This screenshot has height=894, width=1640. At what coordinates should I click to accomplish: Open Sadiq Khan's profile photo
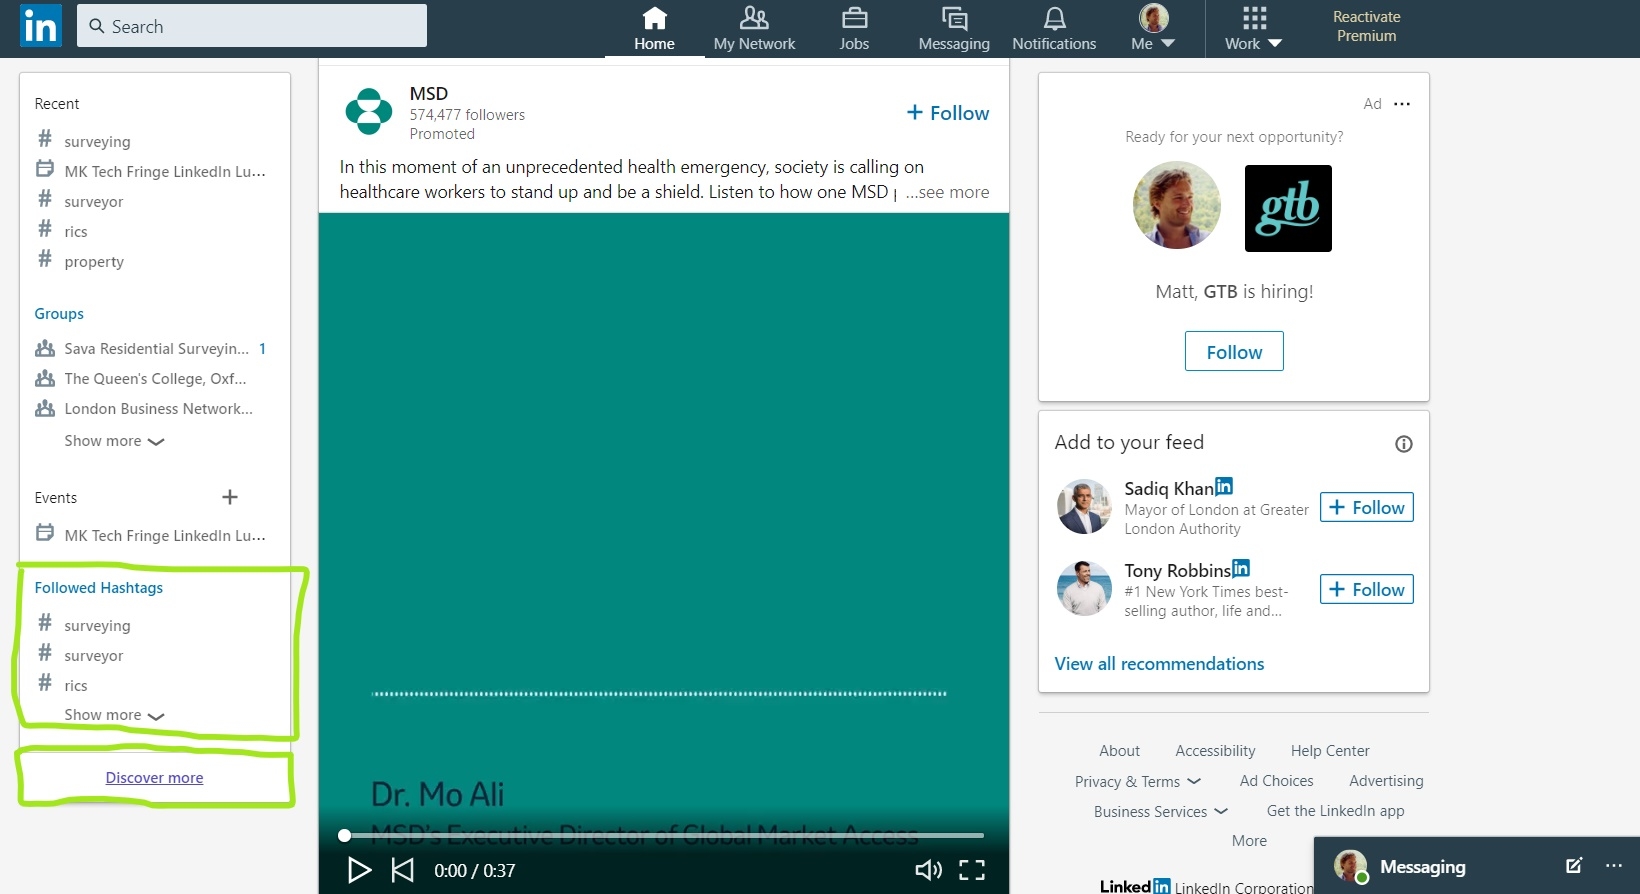coord(1084,507)
